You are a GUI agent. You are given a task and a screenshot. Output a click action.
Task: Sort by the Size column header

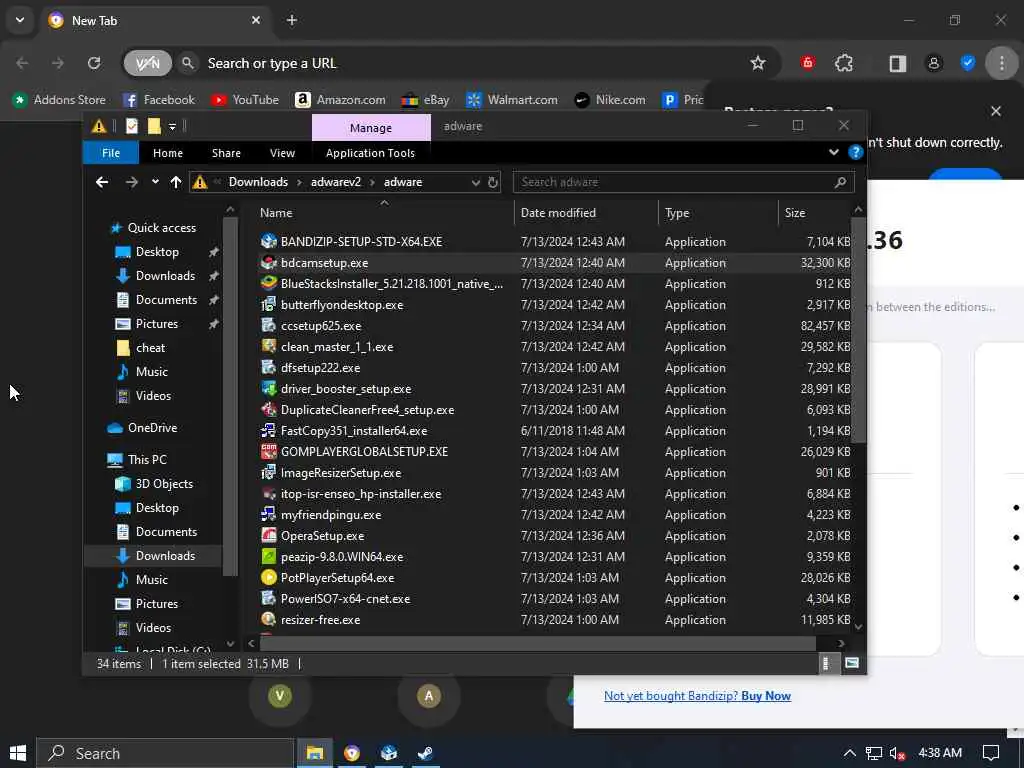tap(795, 213)
